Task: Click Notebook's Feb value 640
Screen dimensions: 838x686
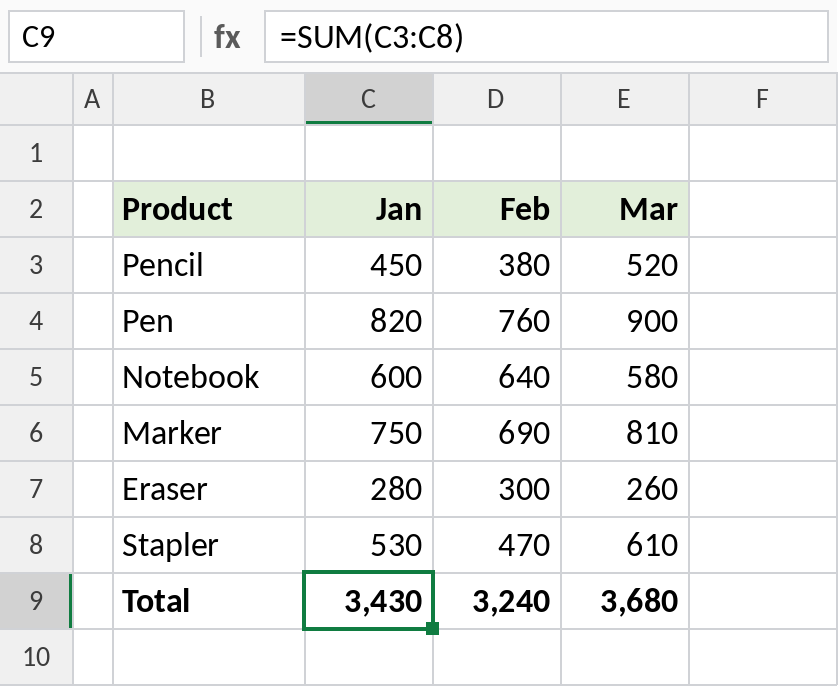Action: [497, 377]
